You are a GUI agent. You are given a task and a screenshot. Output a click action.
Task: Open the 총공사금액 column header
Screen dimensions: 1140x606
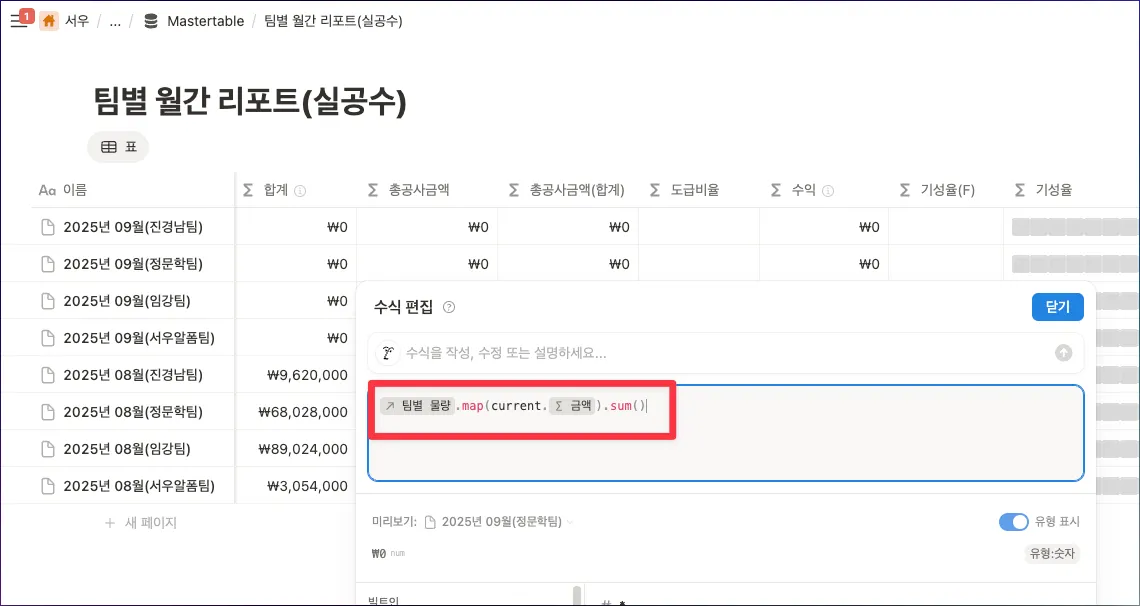426,190
